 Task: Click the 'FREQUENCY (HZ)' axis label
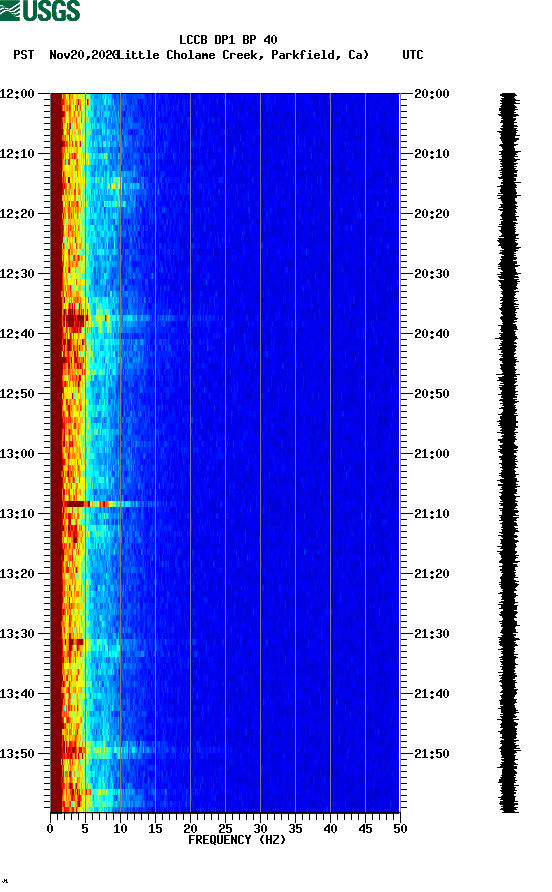click(237, 840)
